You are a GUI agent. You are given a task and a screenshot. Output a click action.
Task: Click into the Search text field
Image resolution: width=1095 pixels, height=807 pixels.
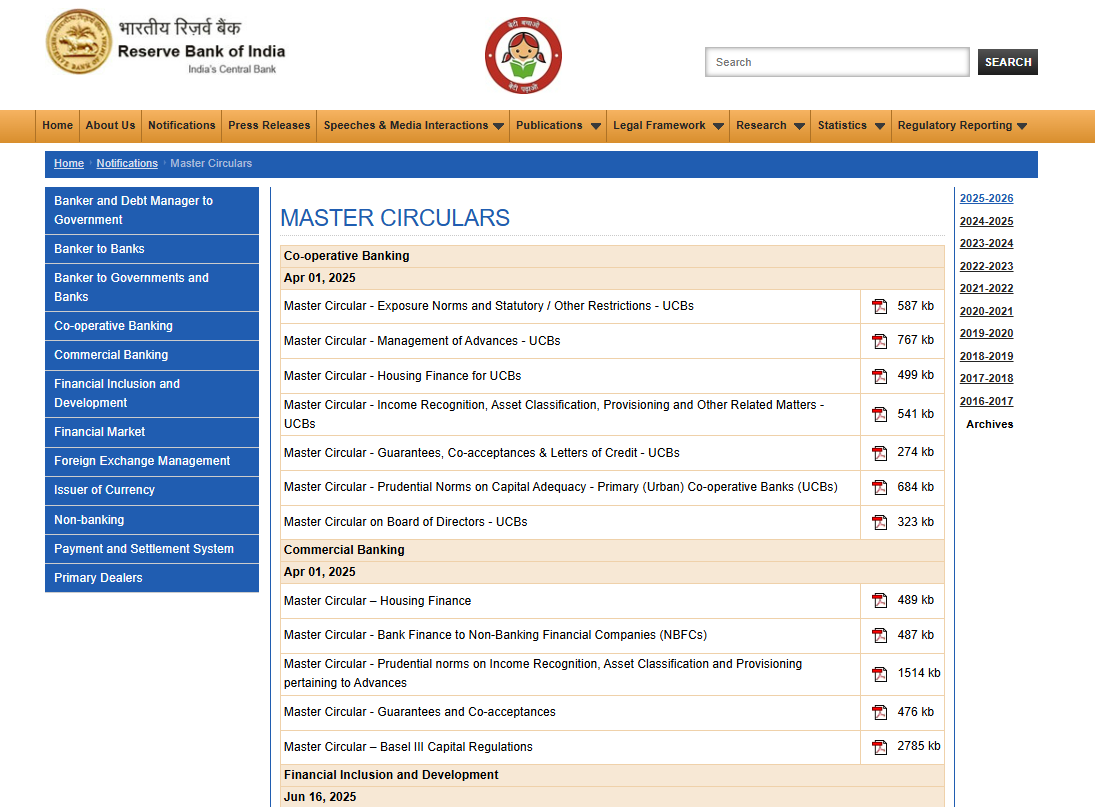[x=836, y=62]
